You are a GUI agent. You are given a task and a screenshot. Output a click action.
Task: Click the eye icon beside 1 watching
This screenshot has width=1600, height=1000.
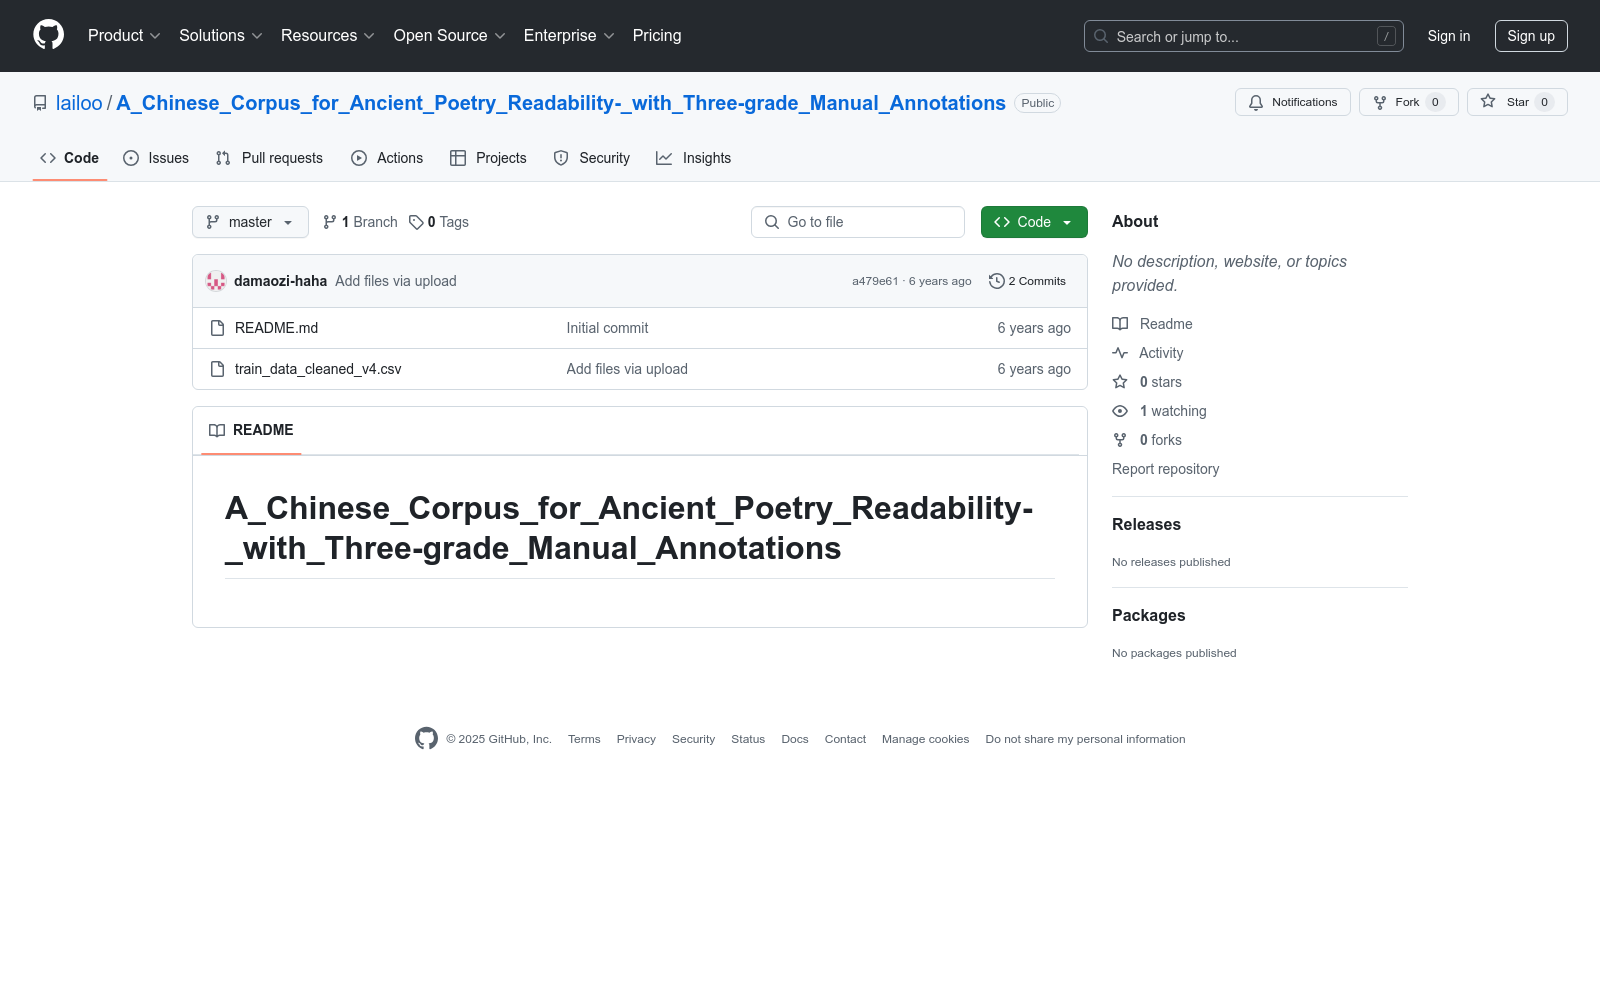pos(1120,411)
